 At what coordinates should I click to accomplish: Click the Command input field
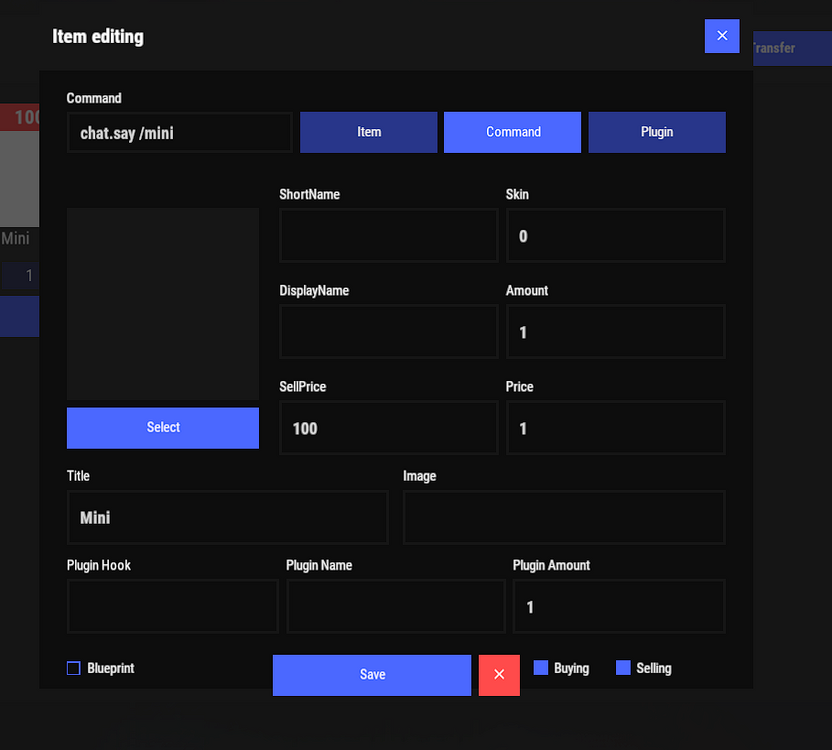[x=180, y=133]
